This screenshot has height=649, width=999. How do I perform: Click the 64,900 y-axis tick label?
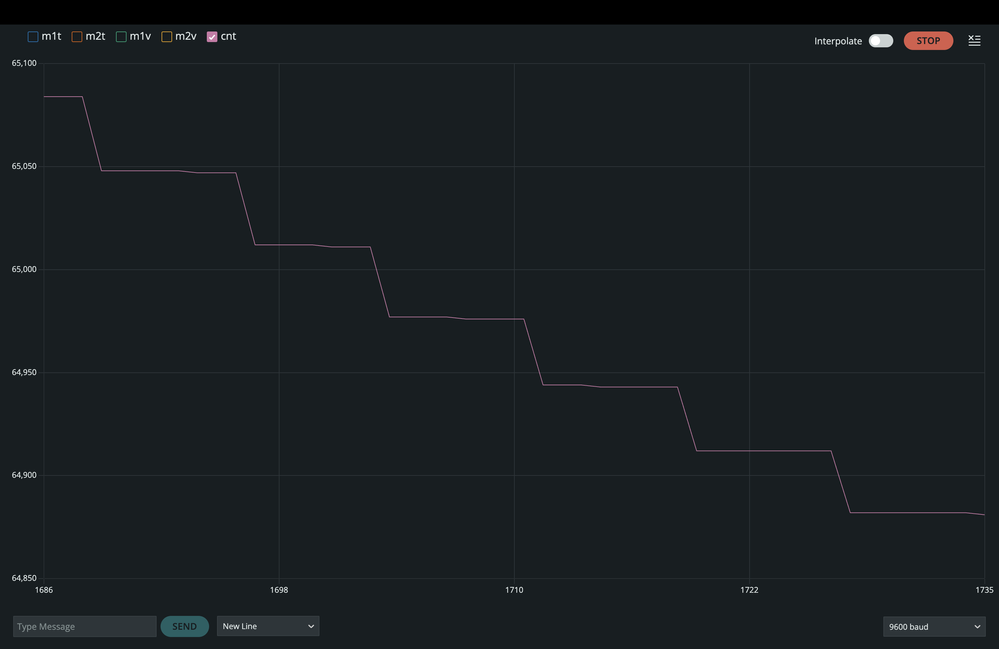pyautogui.click(x=24, y=475)
